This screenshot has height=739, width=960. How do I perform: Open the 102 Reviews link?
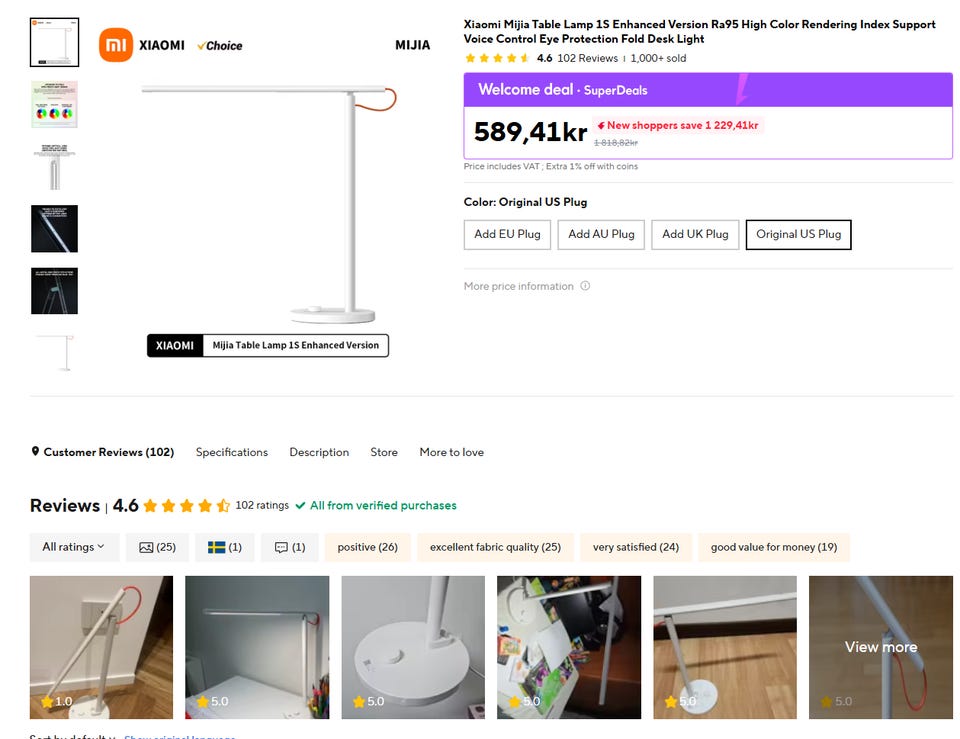tap(587, 58)
